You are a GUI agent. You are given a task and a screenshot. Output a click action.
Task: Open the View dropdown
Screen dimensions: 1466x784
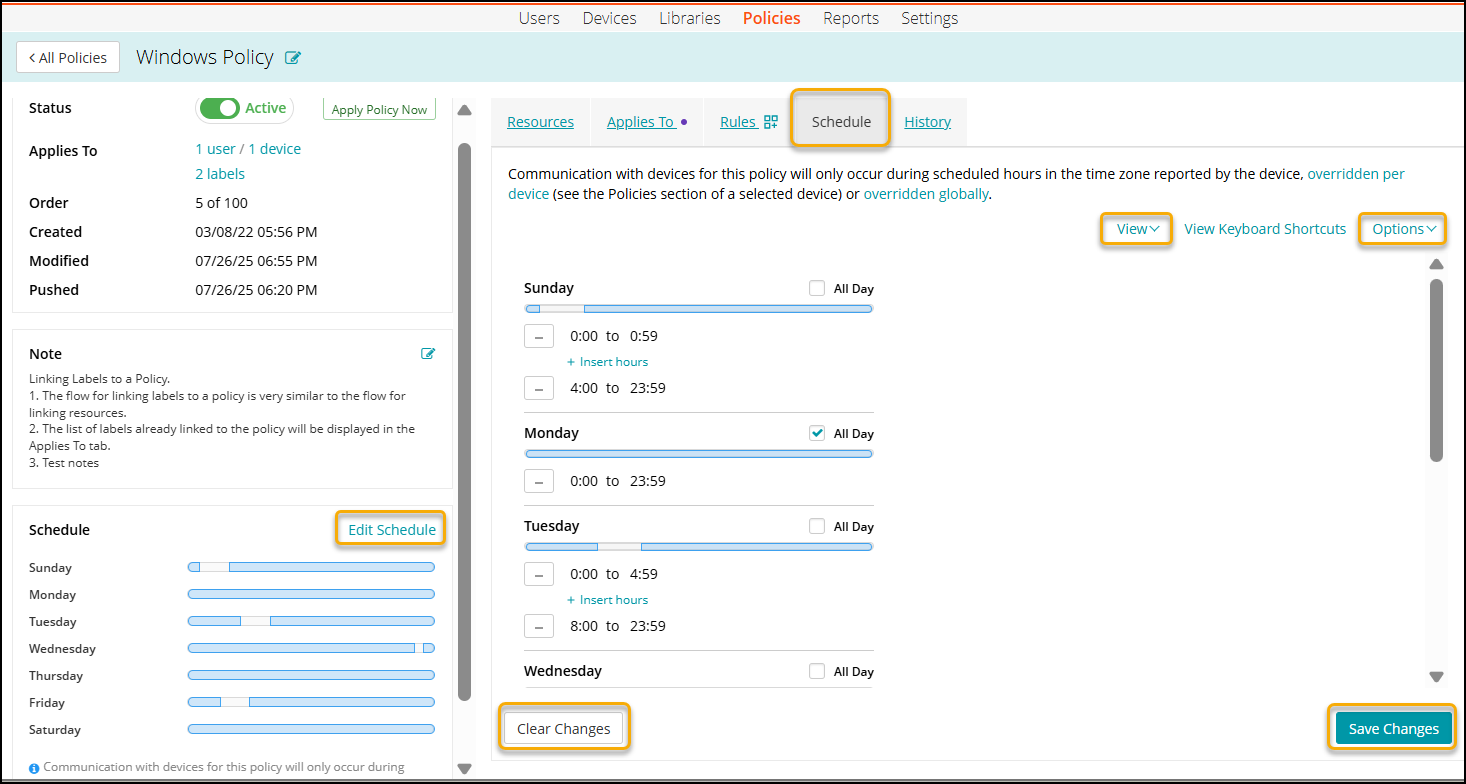(1137, 229)
